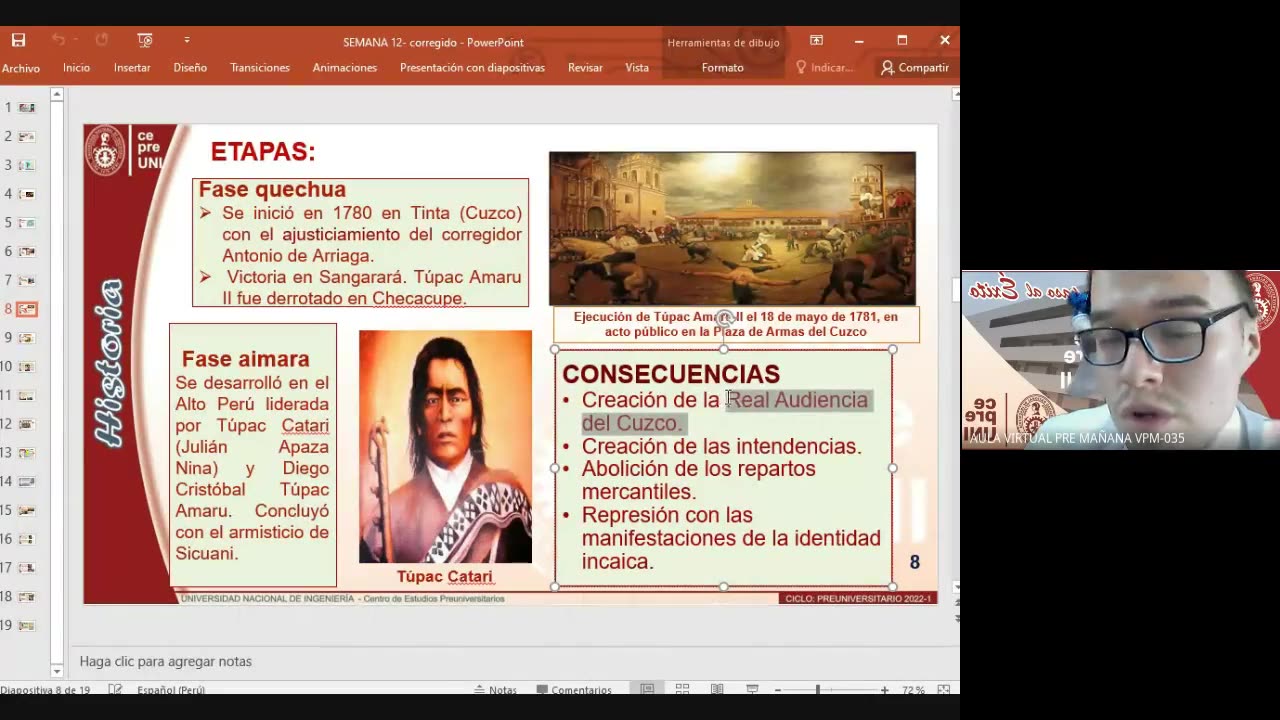This screenshot has height=720, width=1280.
Task: Open the Customize Quick Access Toolbar dropdown
Action: (187, 40)
